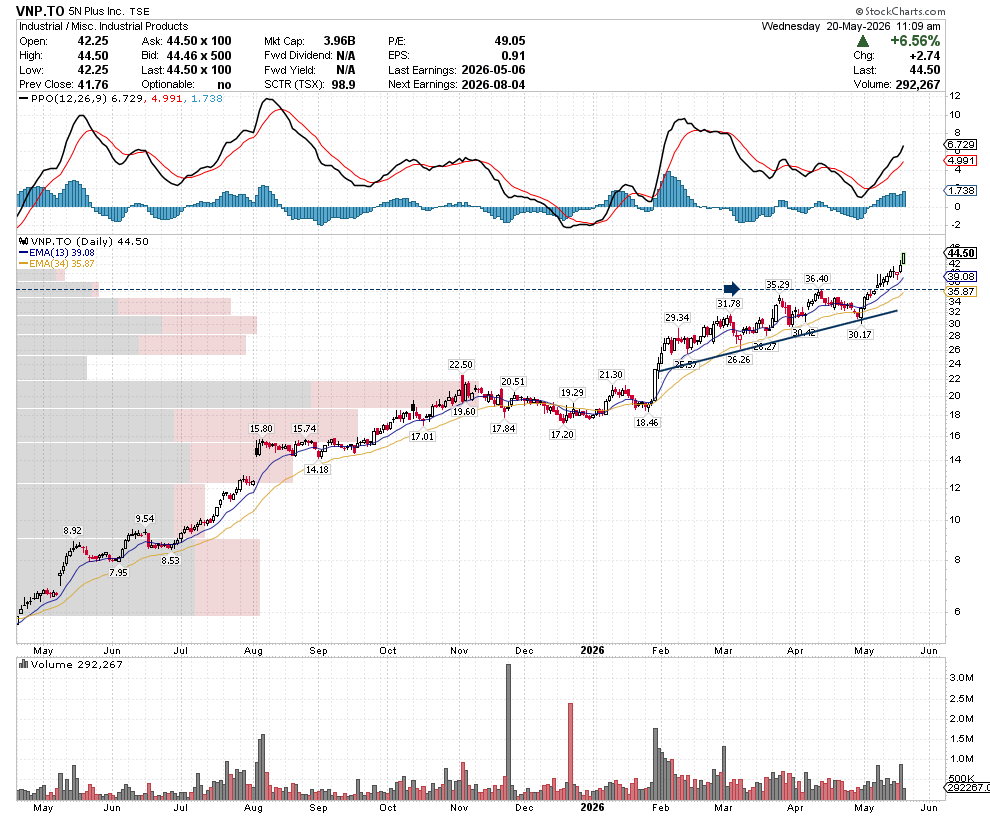
Task: Click Next Earnings date 2026-08-04
Action: point(493,85)
